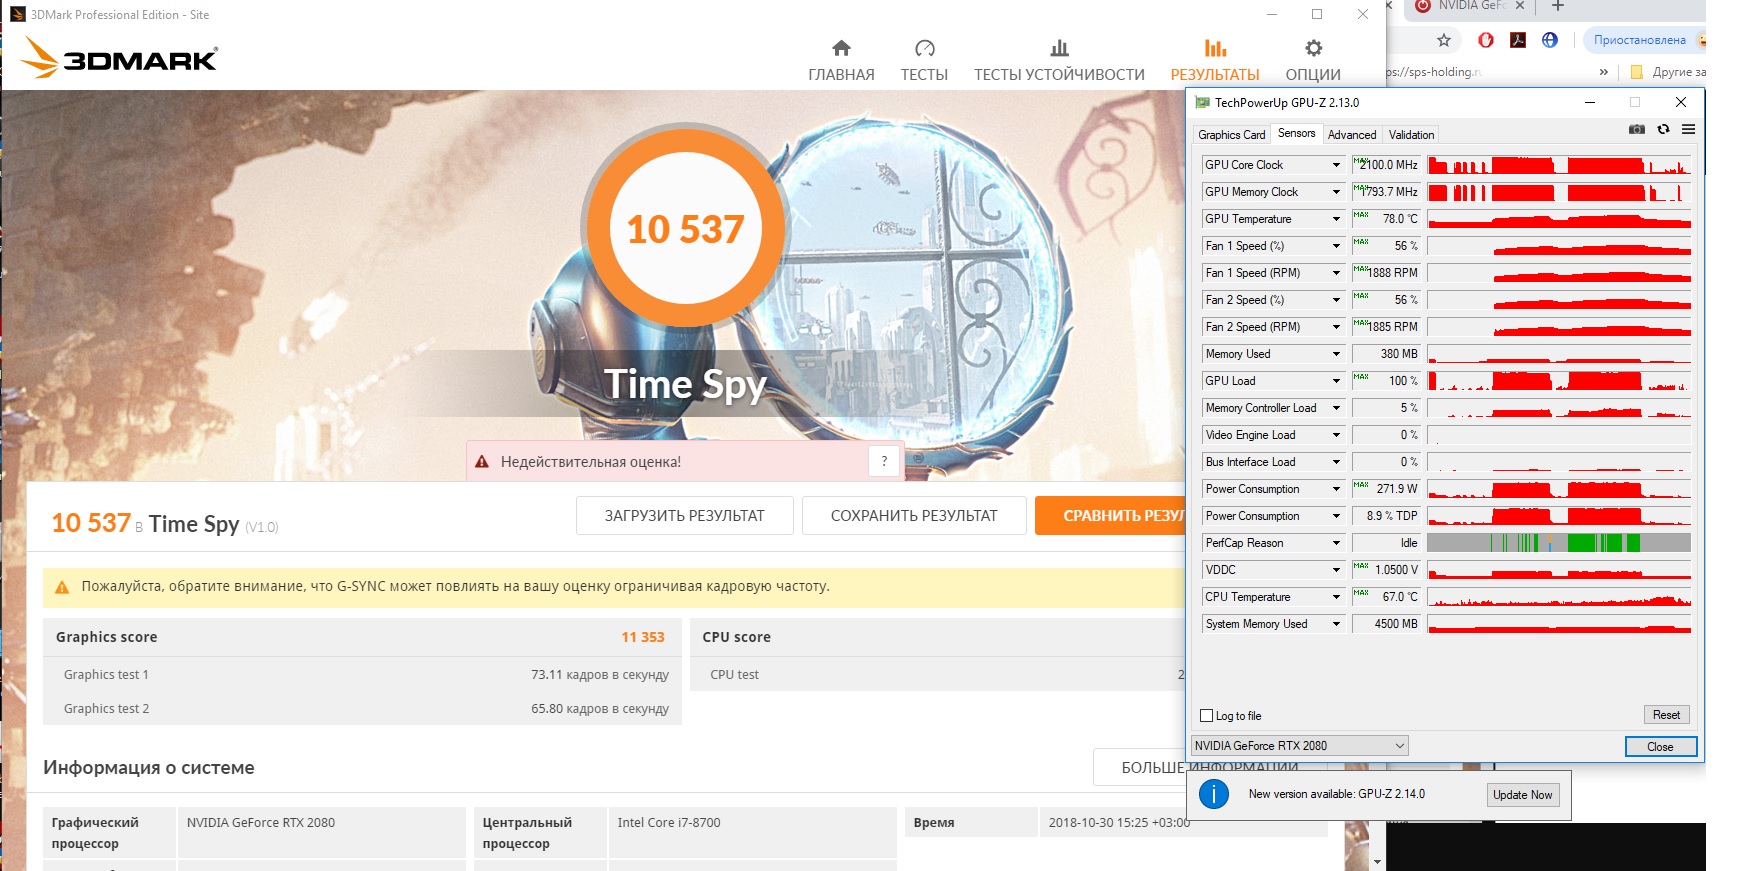Screen dimensions: 1744x871
Task: Go to the ГЛАВНАЯ home section in 3DMark
Action: pyautogui.click(x=841, y=60)
